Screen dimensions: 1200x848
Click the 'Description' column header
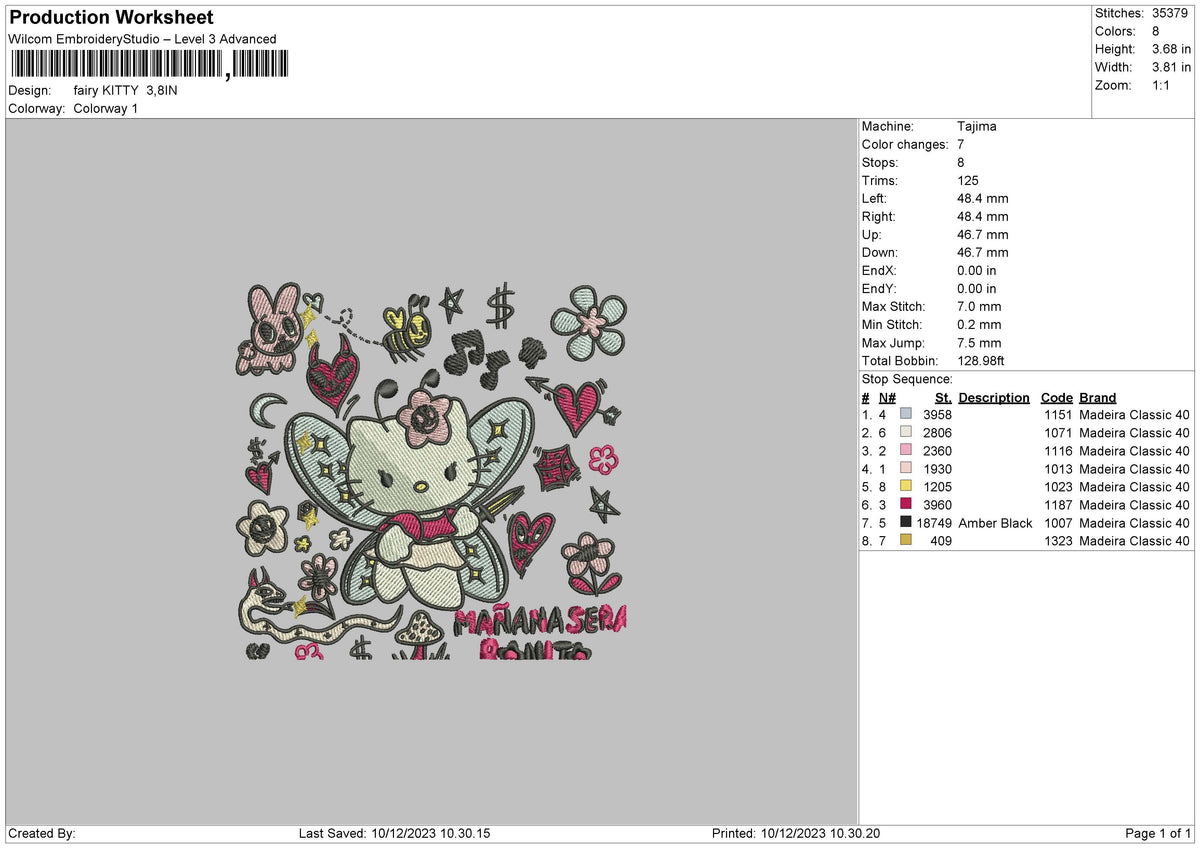coord(994,398)
